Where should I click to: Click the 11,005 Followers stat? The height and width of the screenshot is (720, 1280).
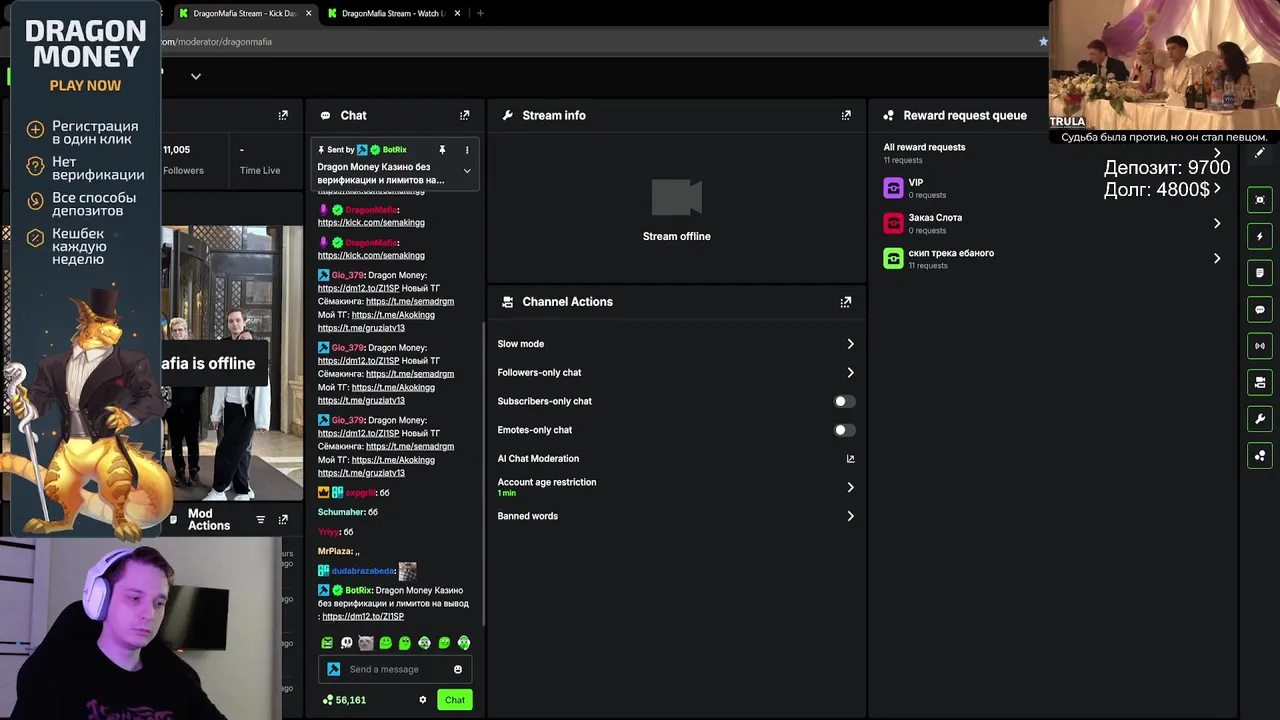click(x=183, y=160)
